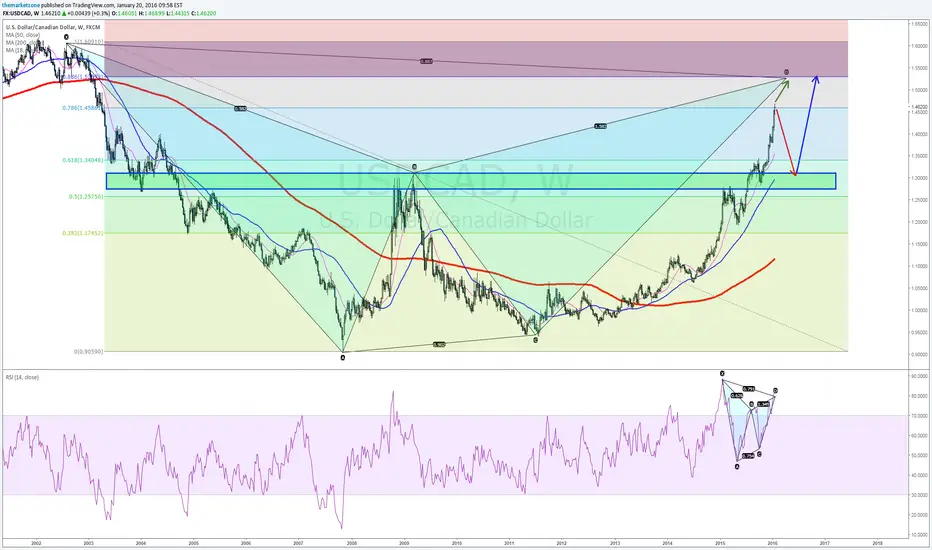The height and width of the screenshot is (550, 932).
Task: Select the C point of the price harmonic pattern
Action: tap(536, 340)
